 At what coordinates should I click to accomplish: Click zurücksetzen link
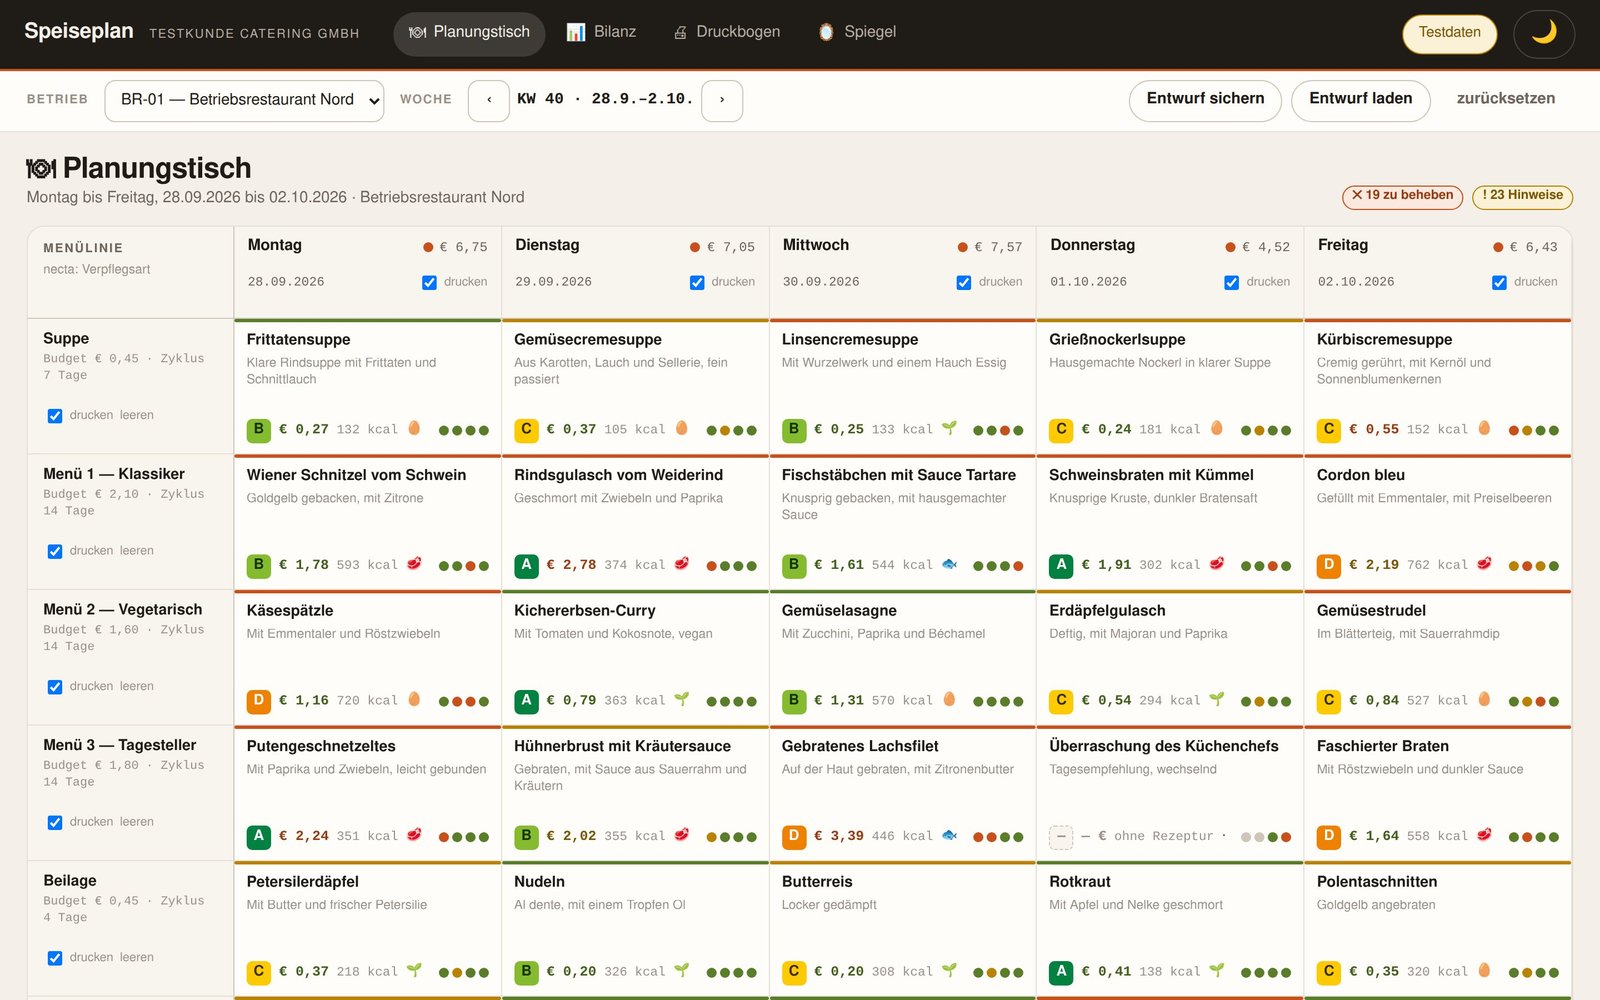1505,99
